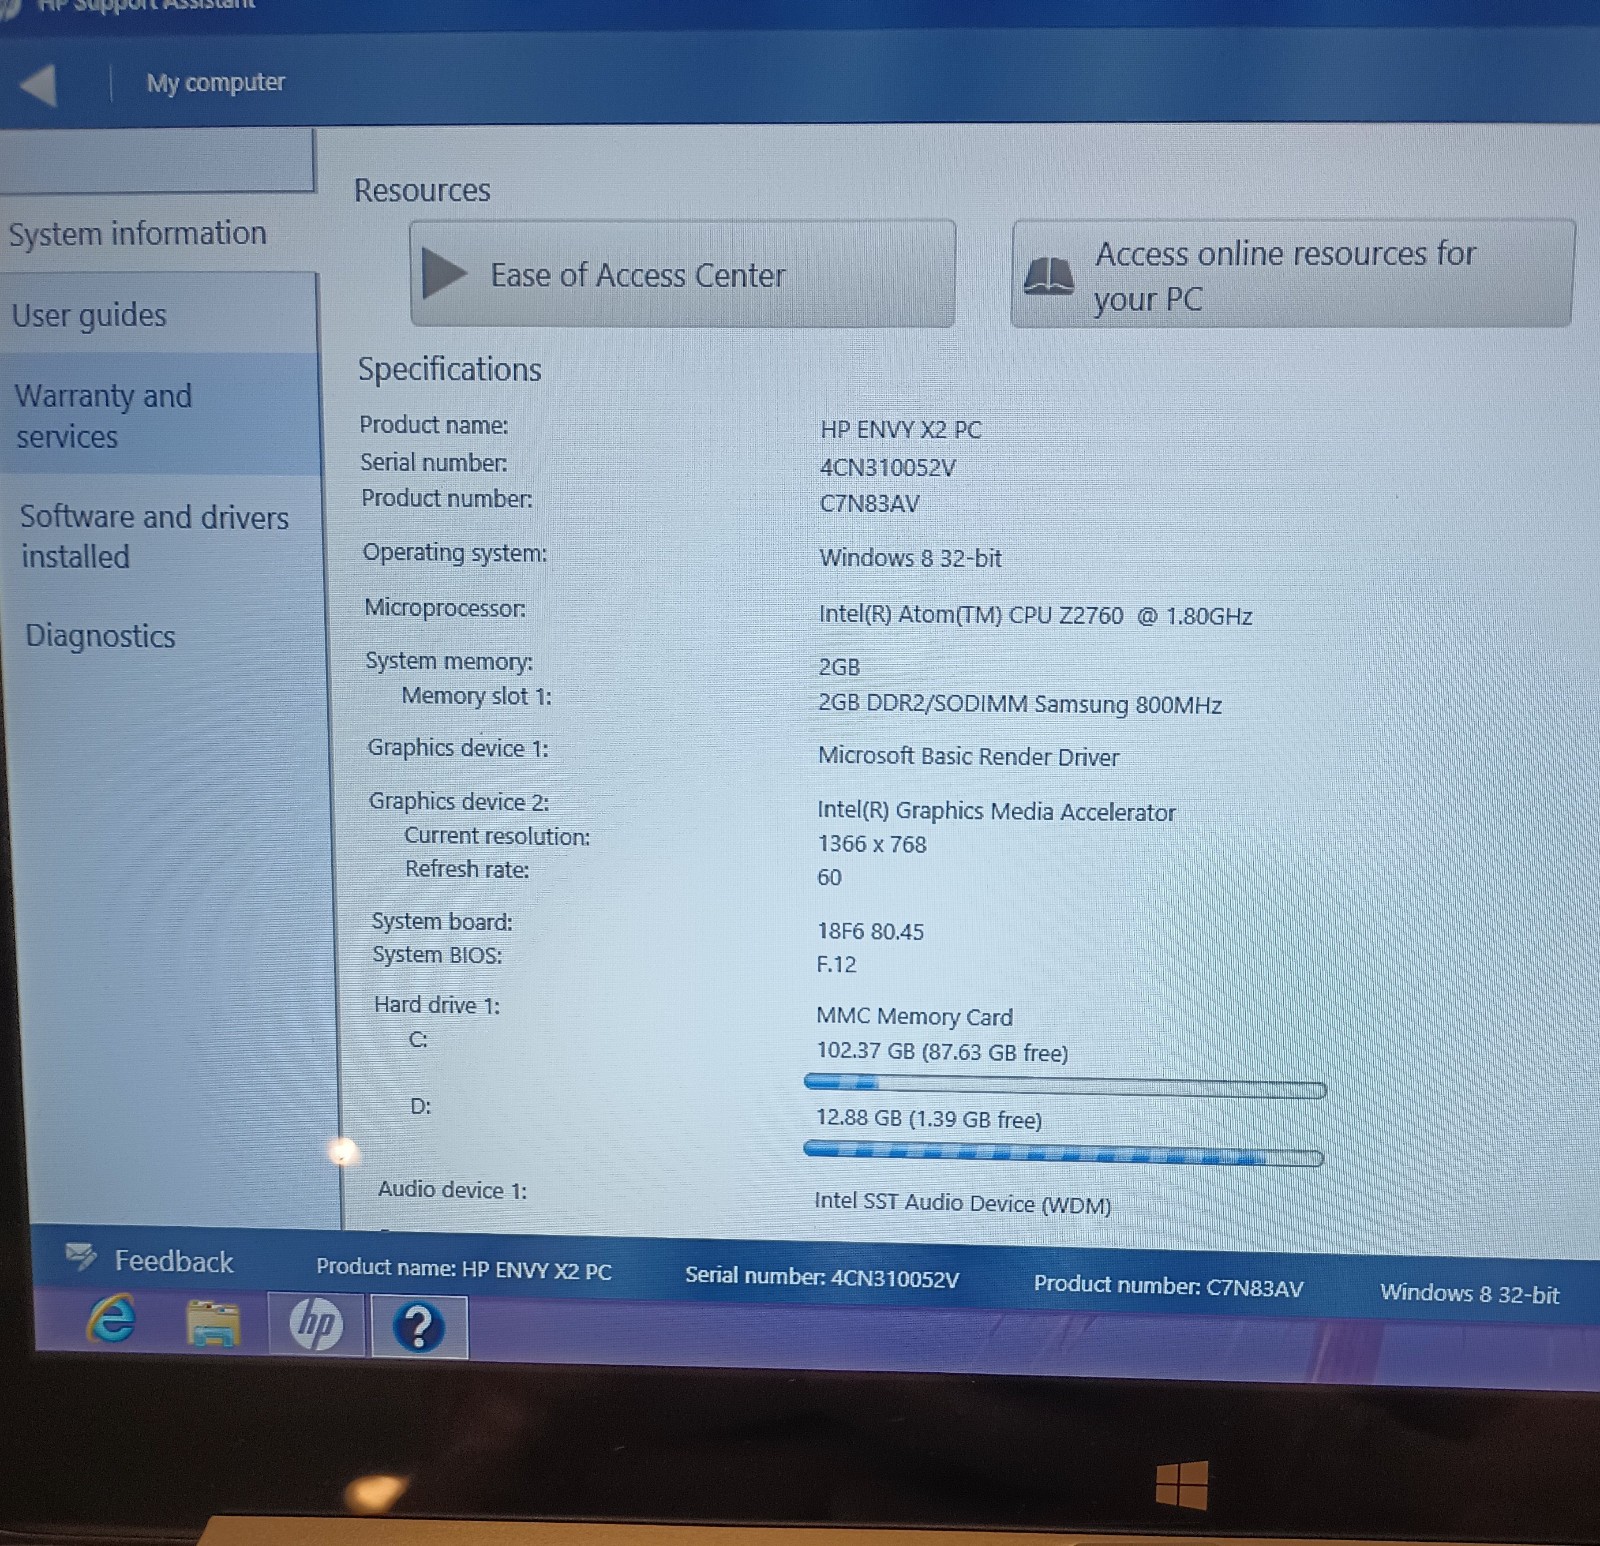Click the book icon for online resources
This screenshot has height=1546, width=1600.
click(1049, 276)
